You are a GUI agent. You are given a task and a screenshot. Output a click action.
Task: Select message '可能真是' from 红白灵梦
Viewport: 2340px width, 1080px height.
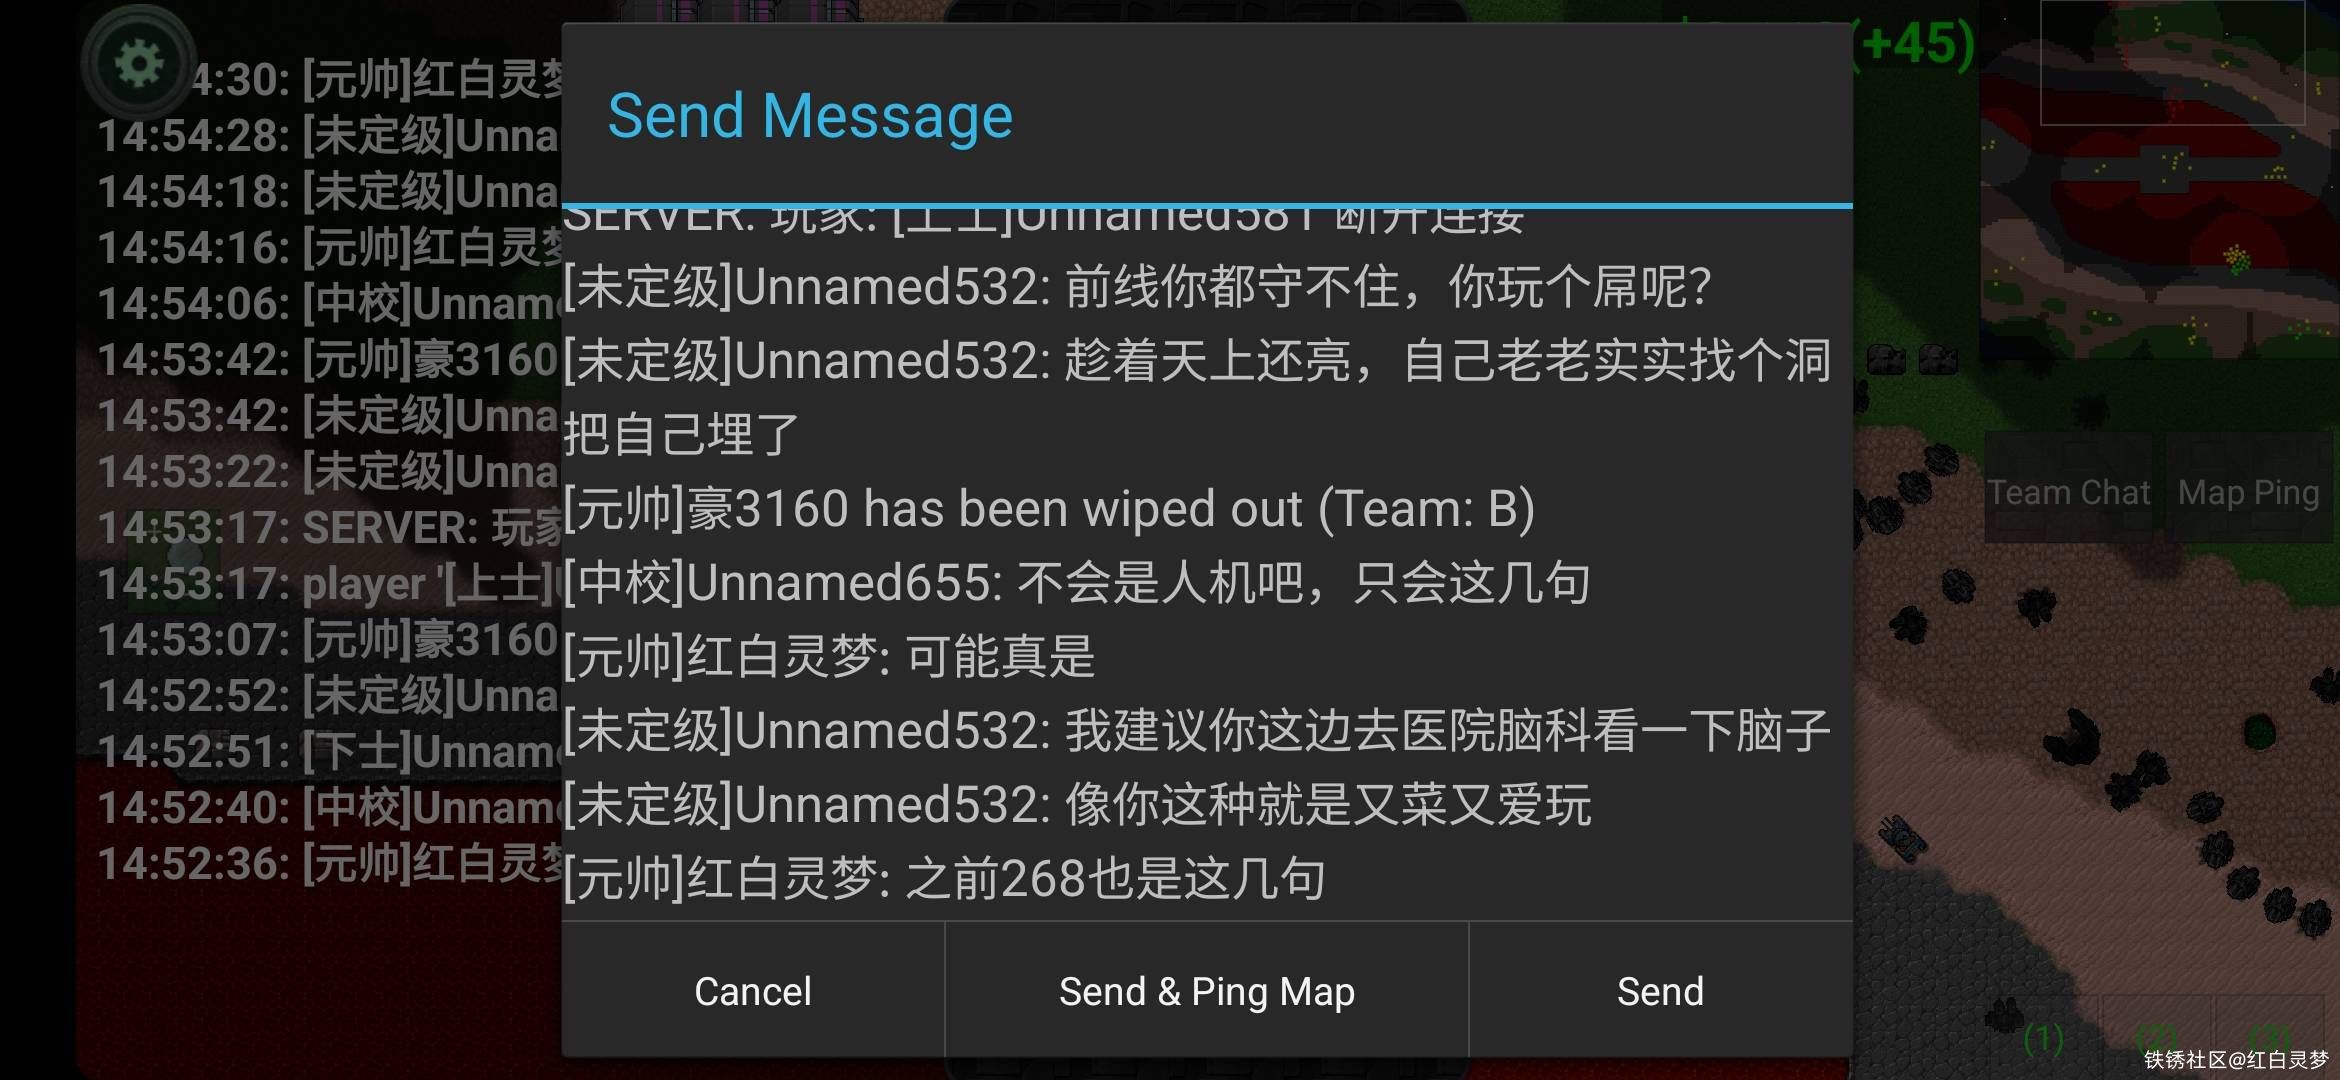(829, 656)
